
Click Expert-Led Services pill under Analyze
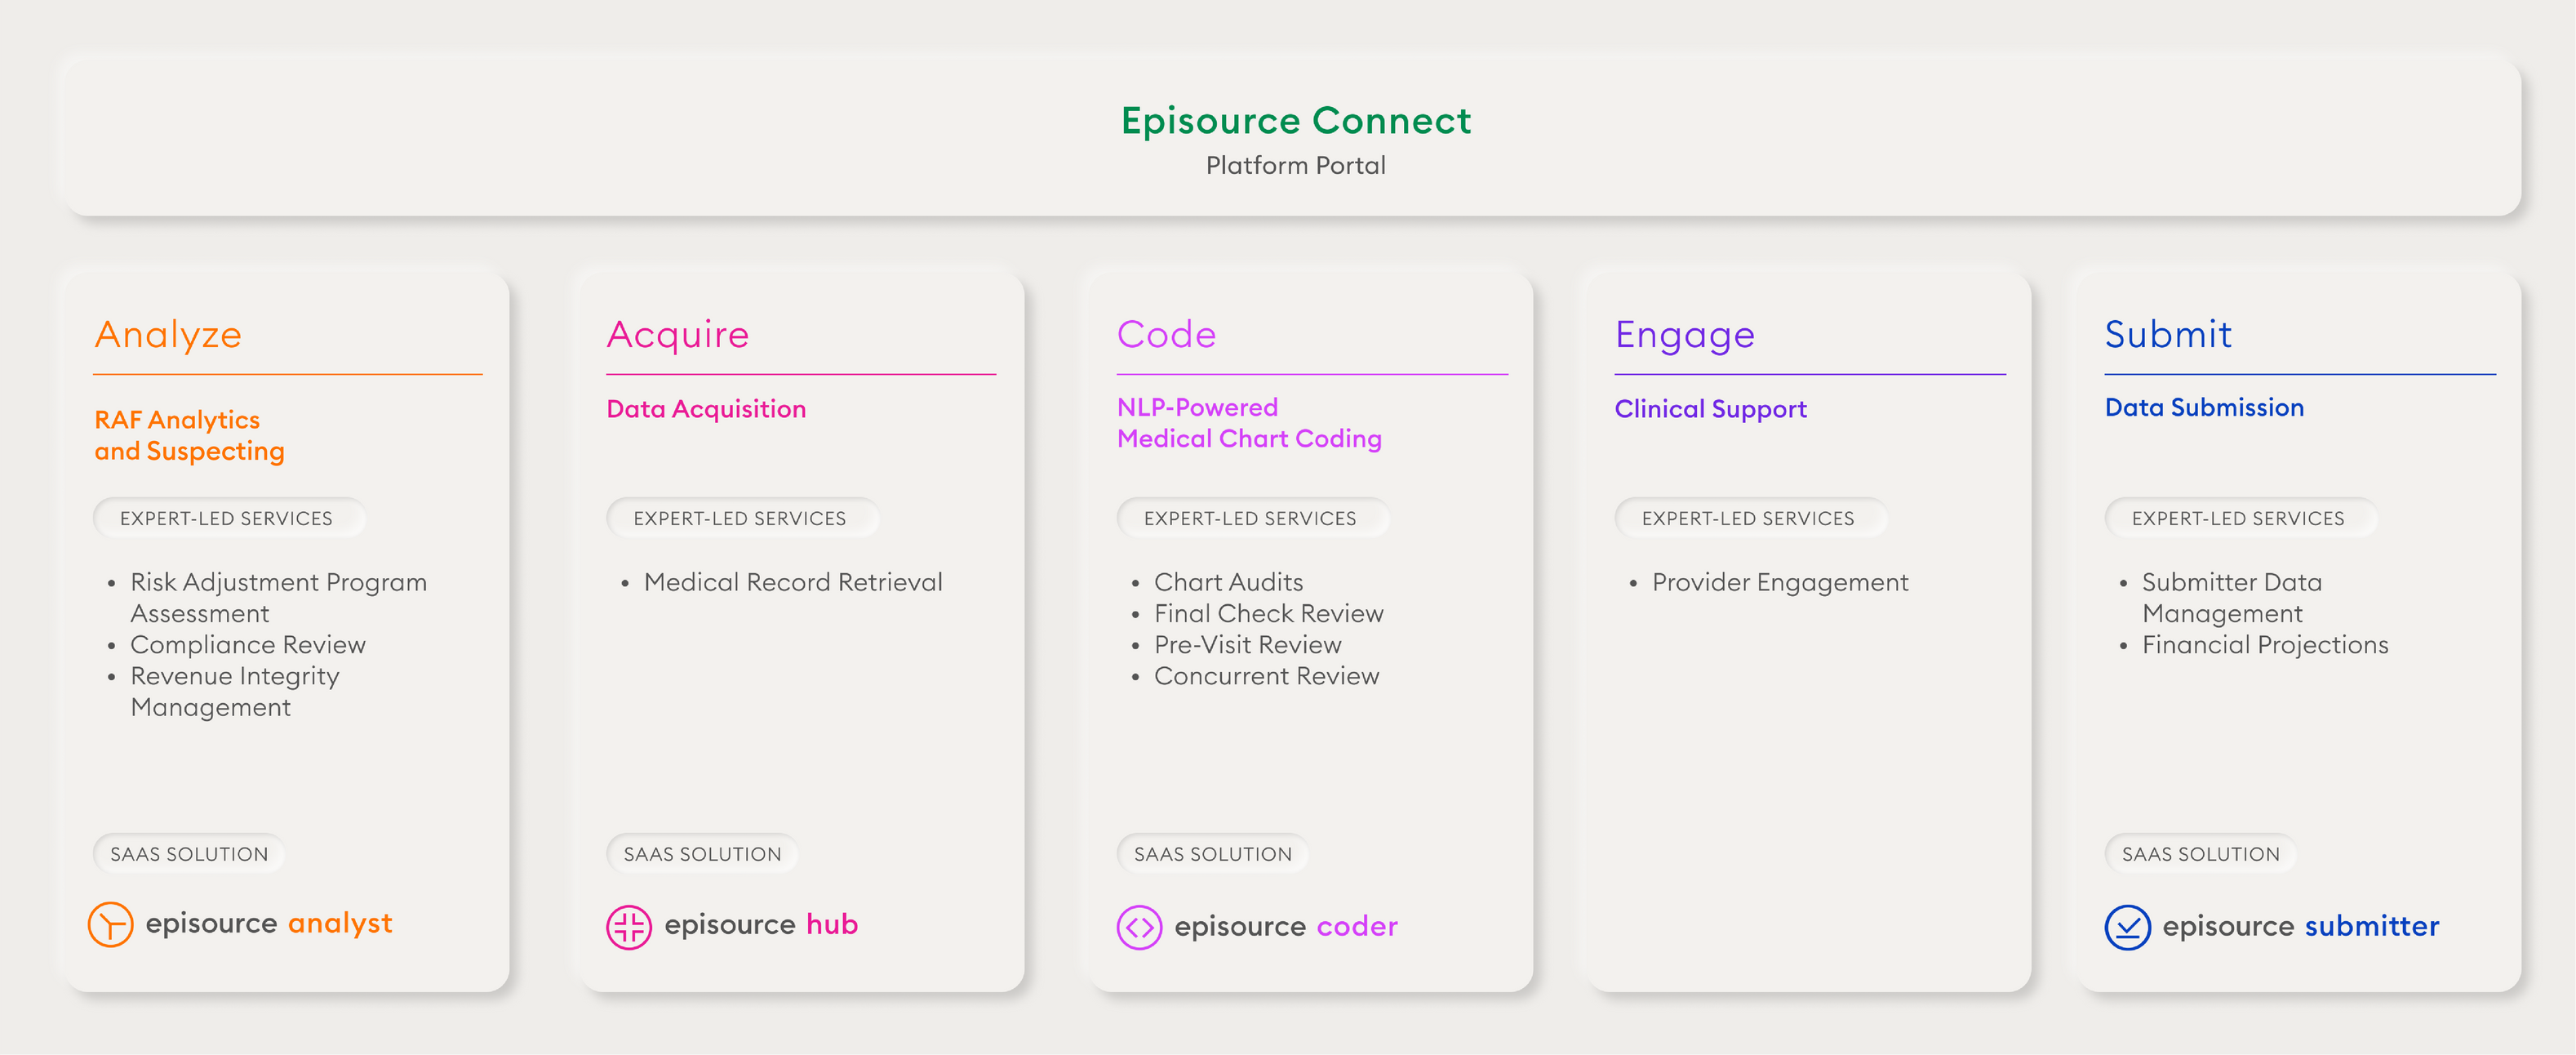[x=228, y=518]
